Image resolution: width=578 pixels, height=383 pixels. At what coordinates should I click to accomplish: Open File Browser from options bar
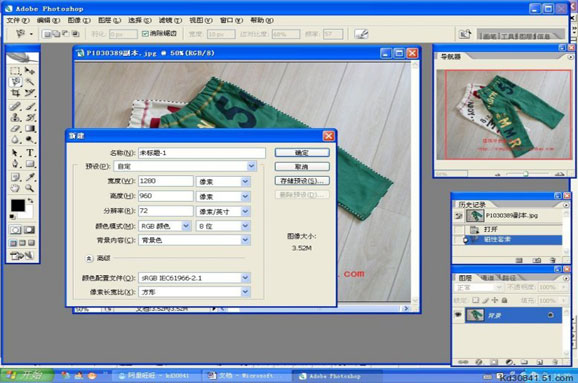(x=465, y=34)
